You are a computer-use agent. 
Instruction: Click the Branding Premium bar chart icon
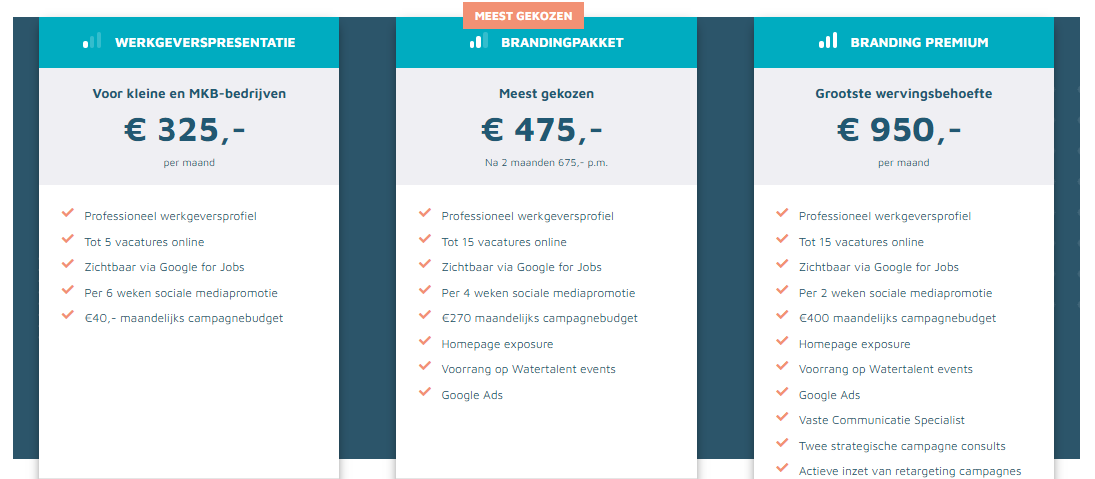[x=828, y=40]
